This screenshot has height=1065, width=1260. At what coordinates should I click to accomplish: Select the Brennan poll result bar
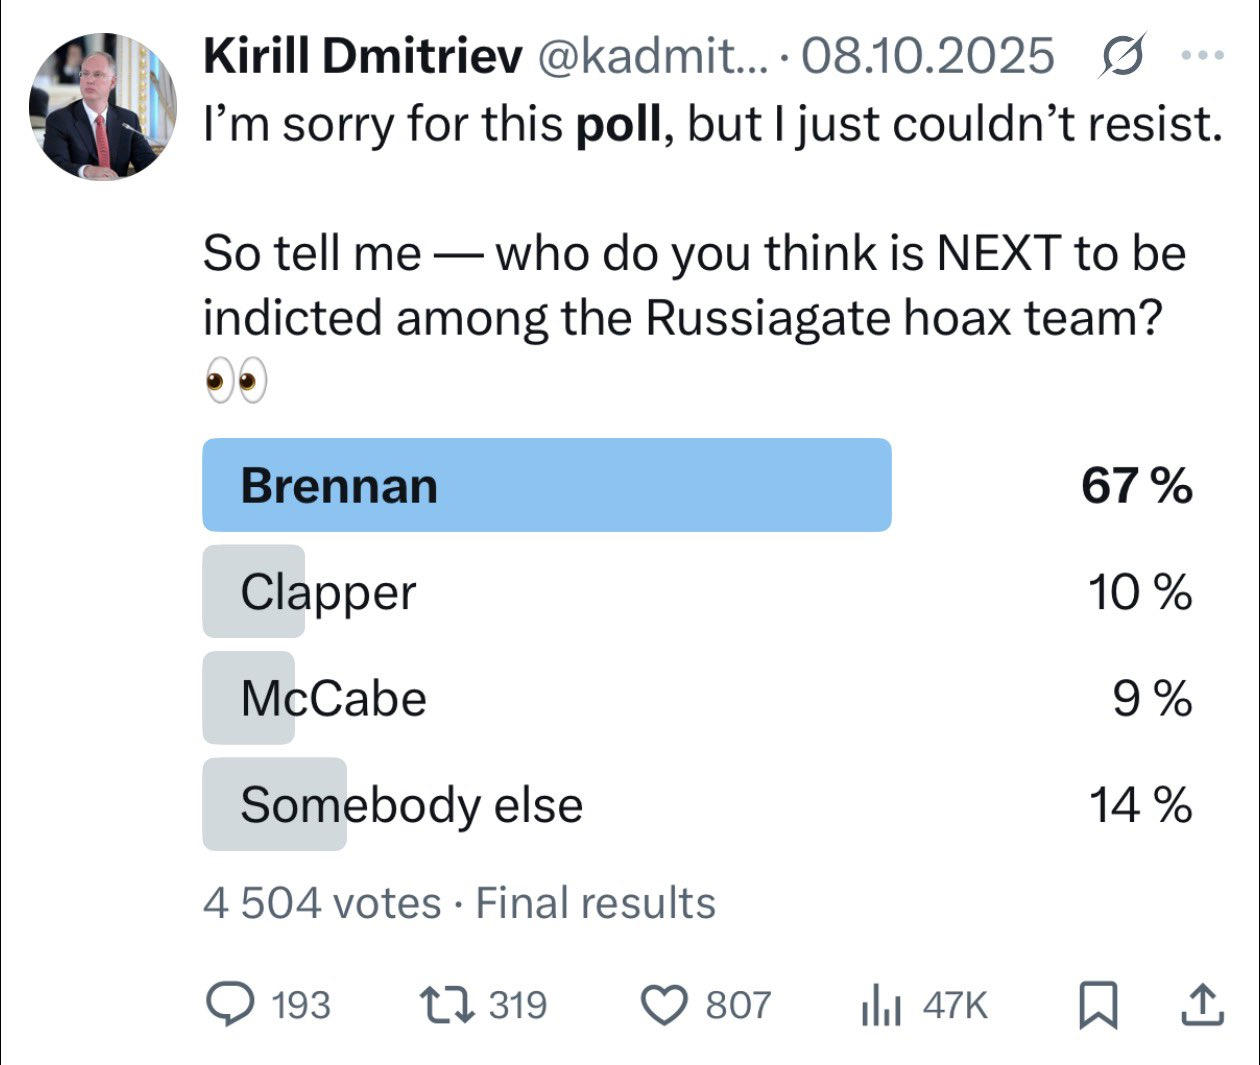pos(546,485)
